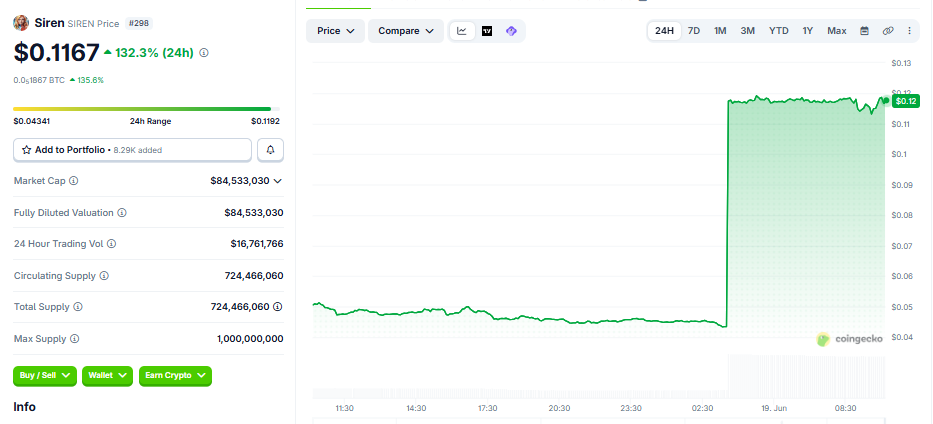Open the Price dropdown

coord(336,31)
